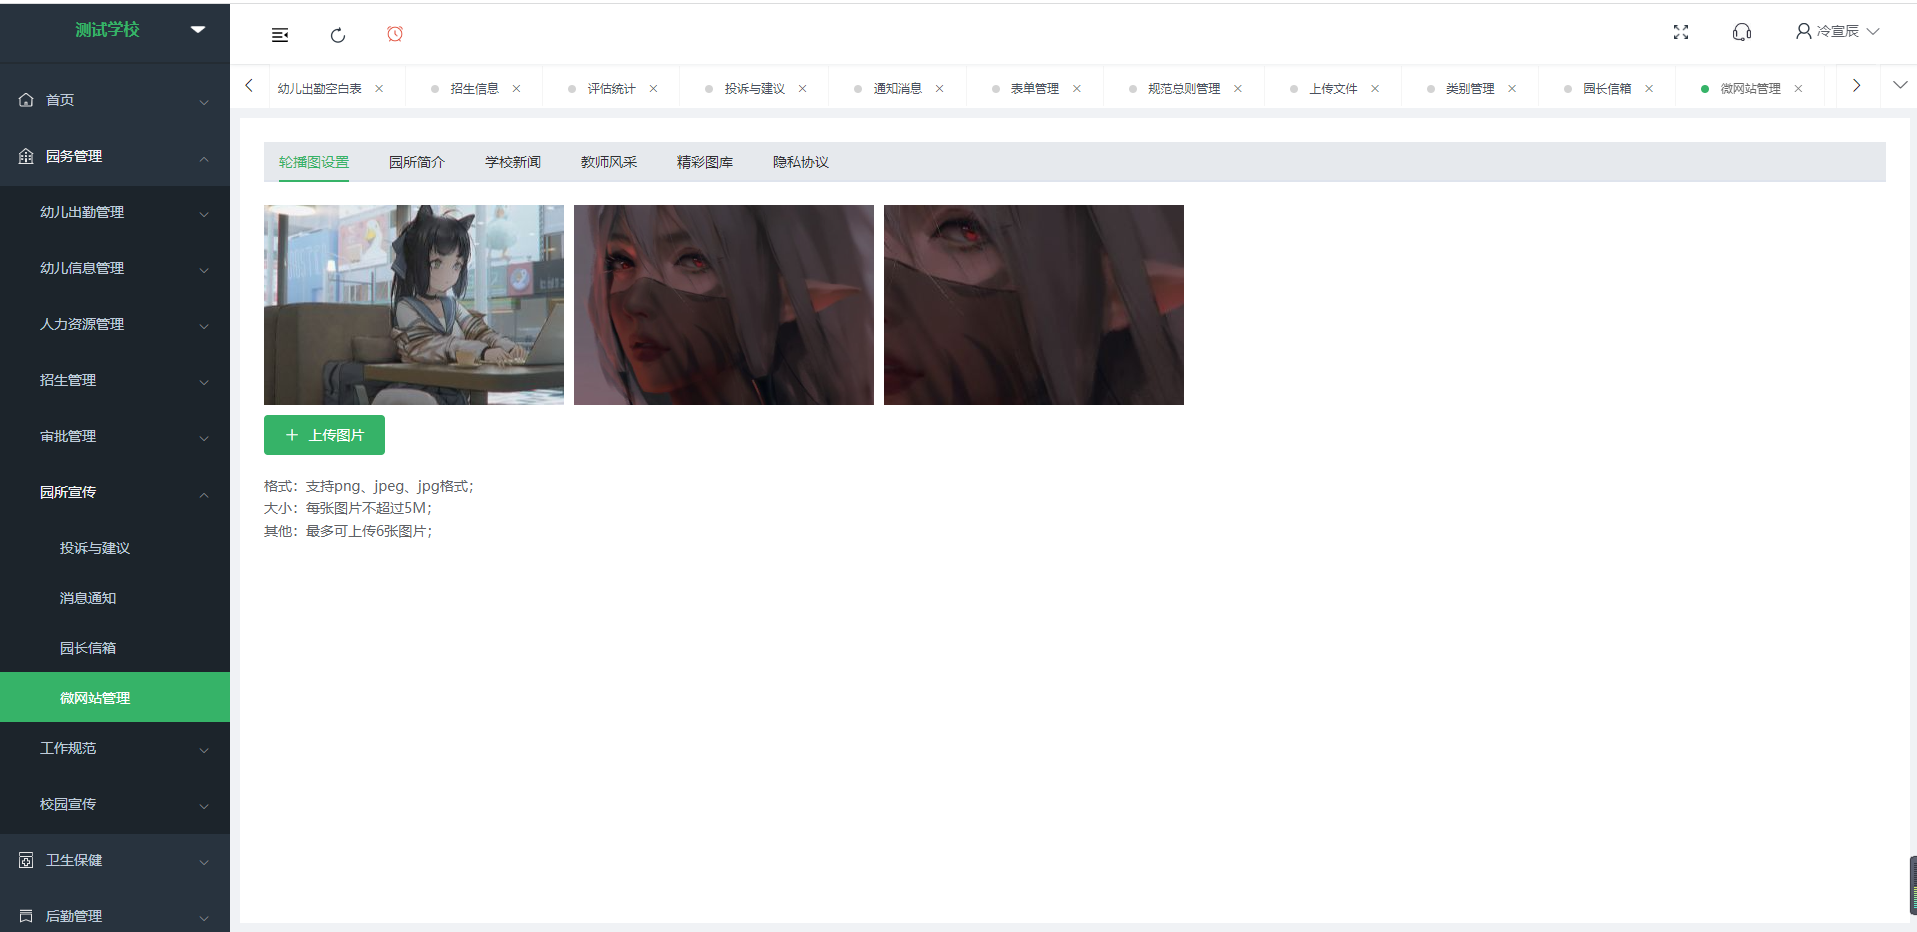Screen dimensions: 1917x932
Task: Switch to 学校新闻 tab
Action: tap(513, 162)
